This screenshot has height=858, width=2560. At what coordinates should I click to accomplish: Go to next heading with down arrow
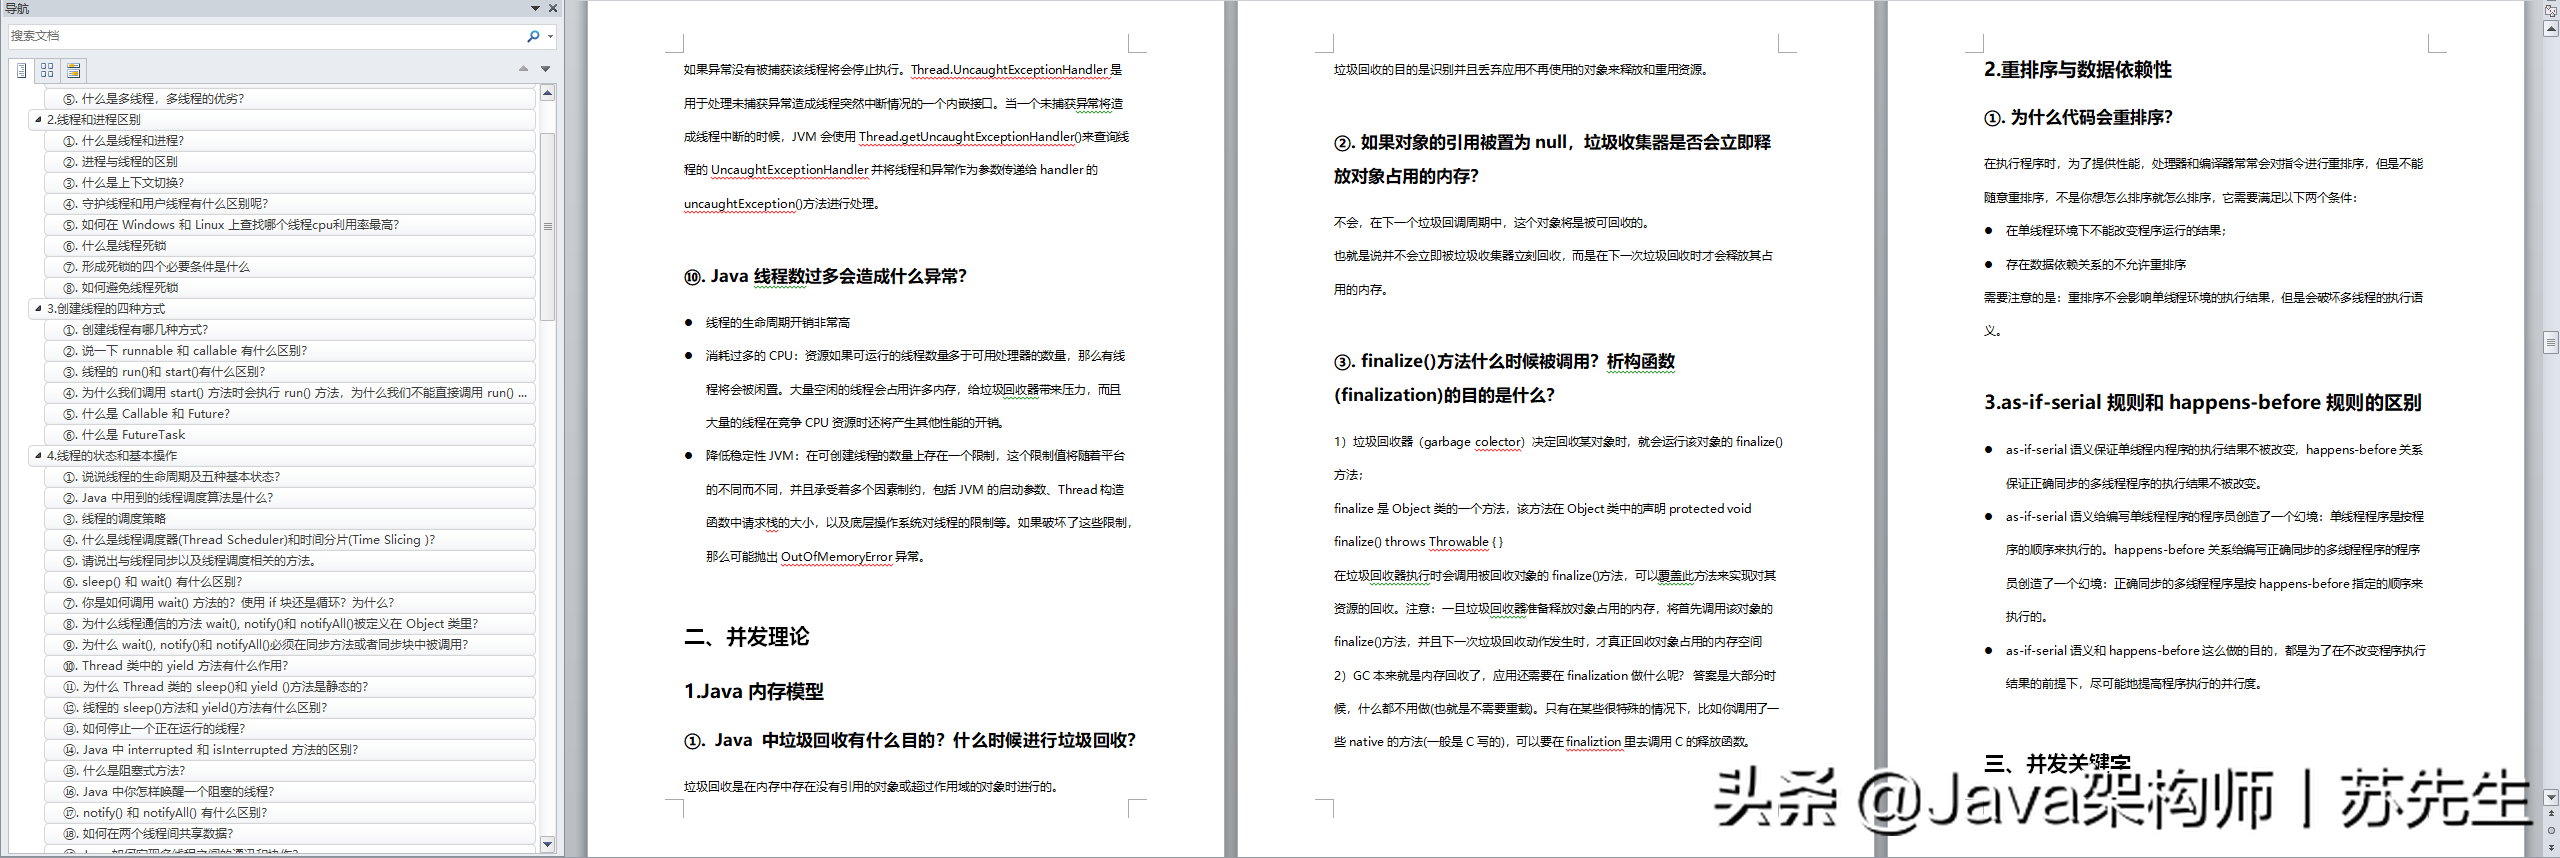545,69
